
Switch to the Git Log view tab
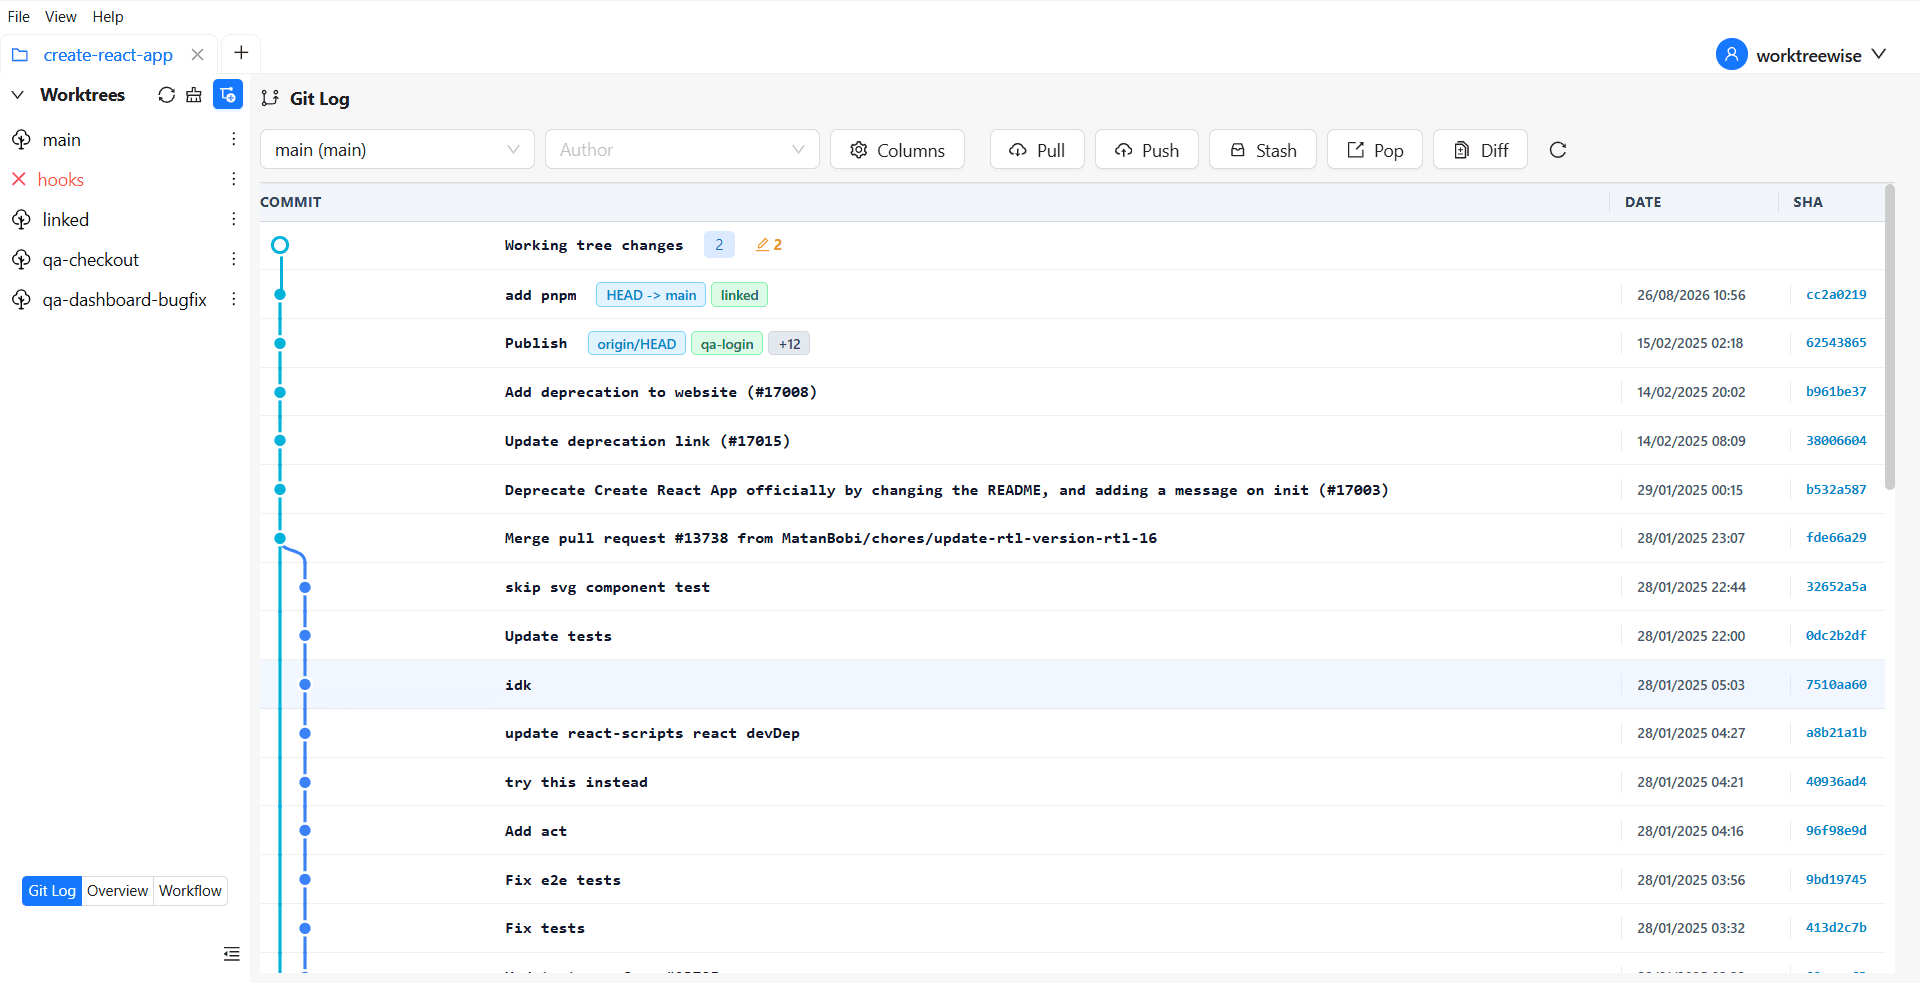point(52,891)
